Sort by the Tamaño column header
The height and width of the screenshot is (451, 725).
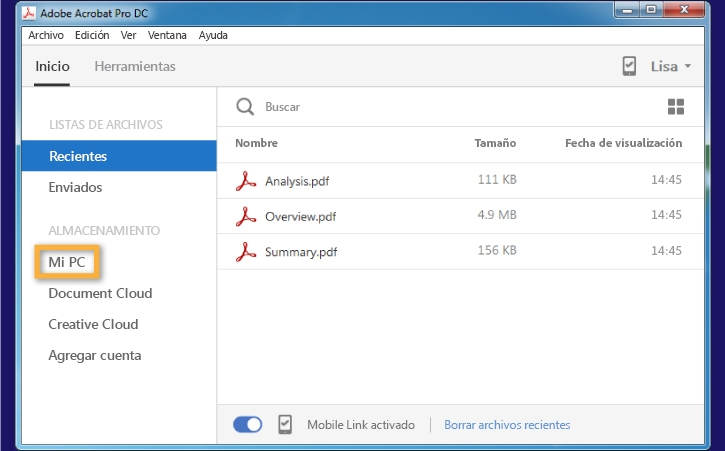point(495,143)
